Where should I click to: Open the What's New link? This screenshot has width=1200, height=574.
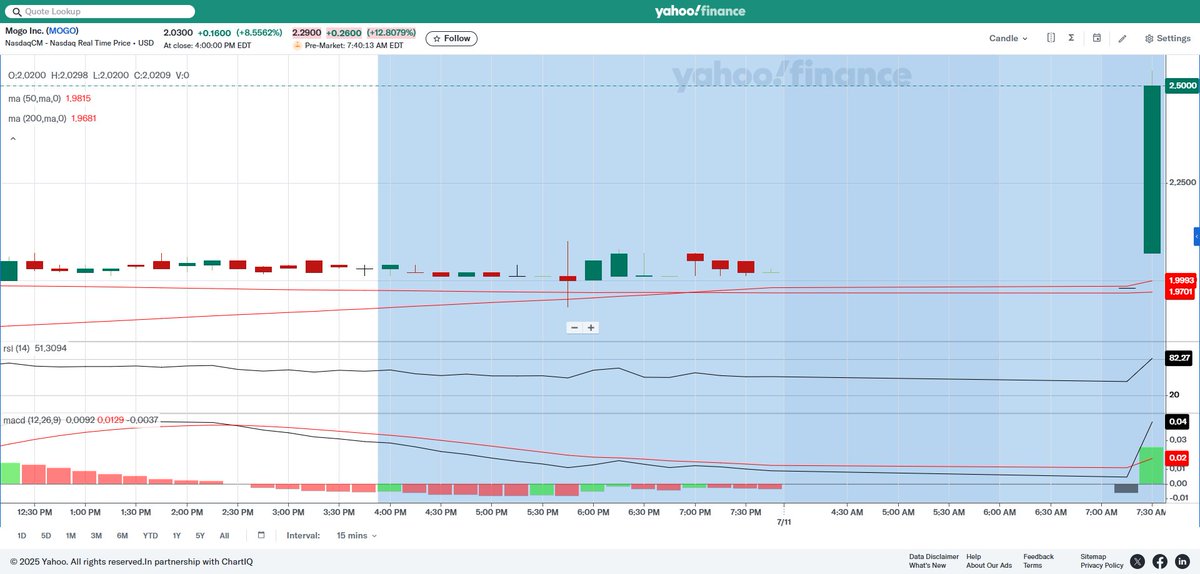coord(927,565)
